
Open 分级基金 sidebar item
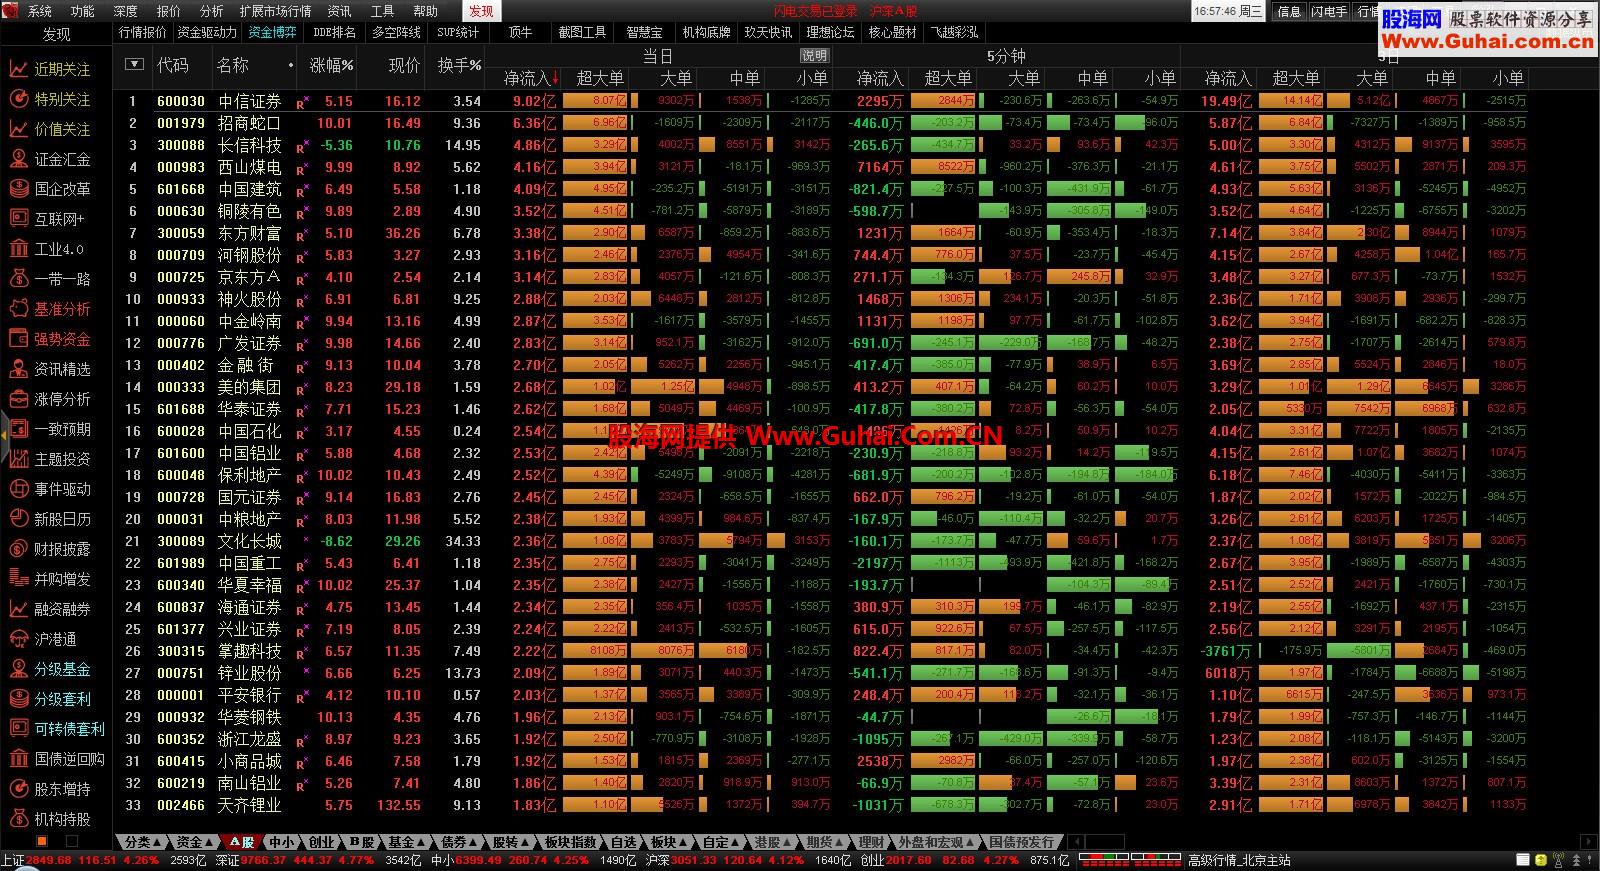click(50, 669)
